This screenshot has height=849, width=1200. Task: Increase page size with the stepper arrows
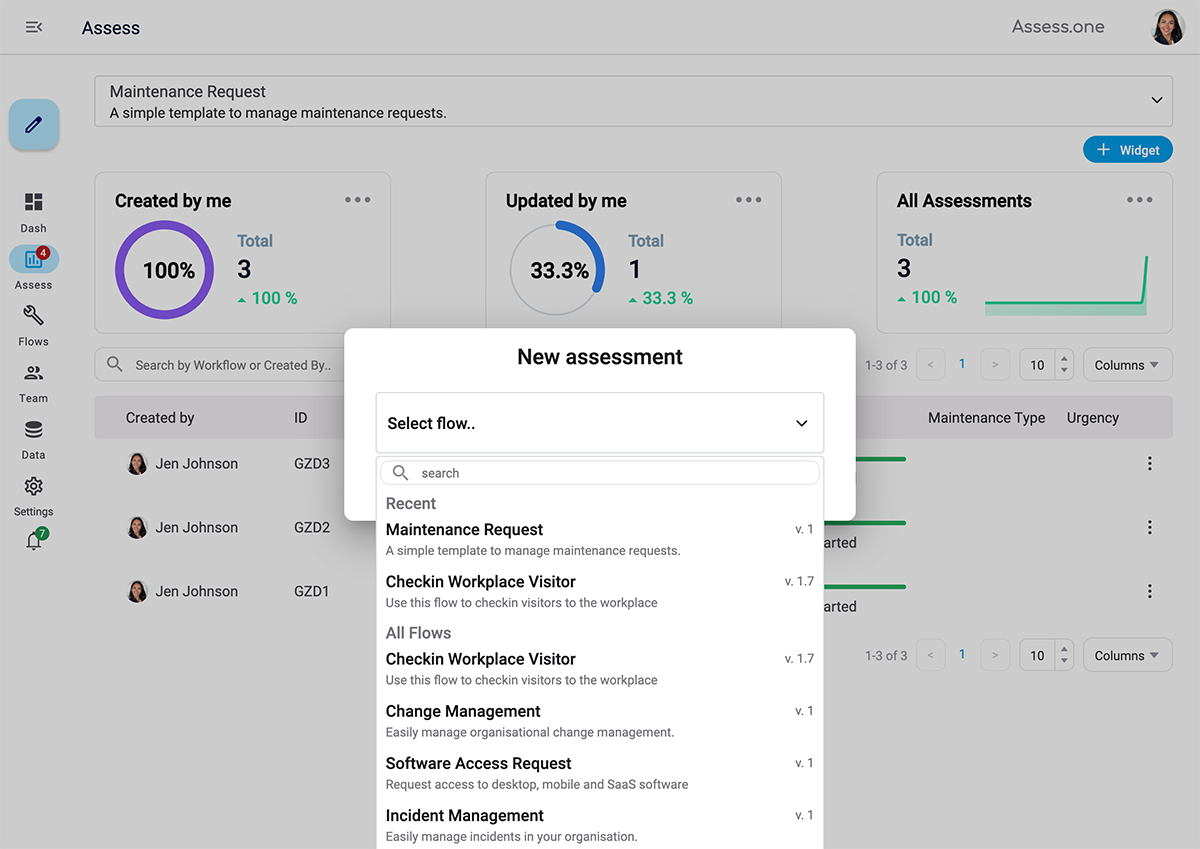[1063, 359]
